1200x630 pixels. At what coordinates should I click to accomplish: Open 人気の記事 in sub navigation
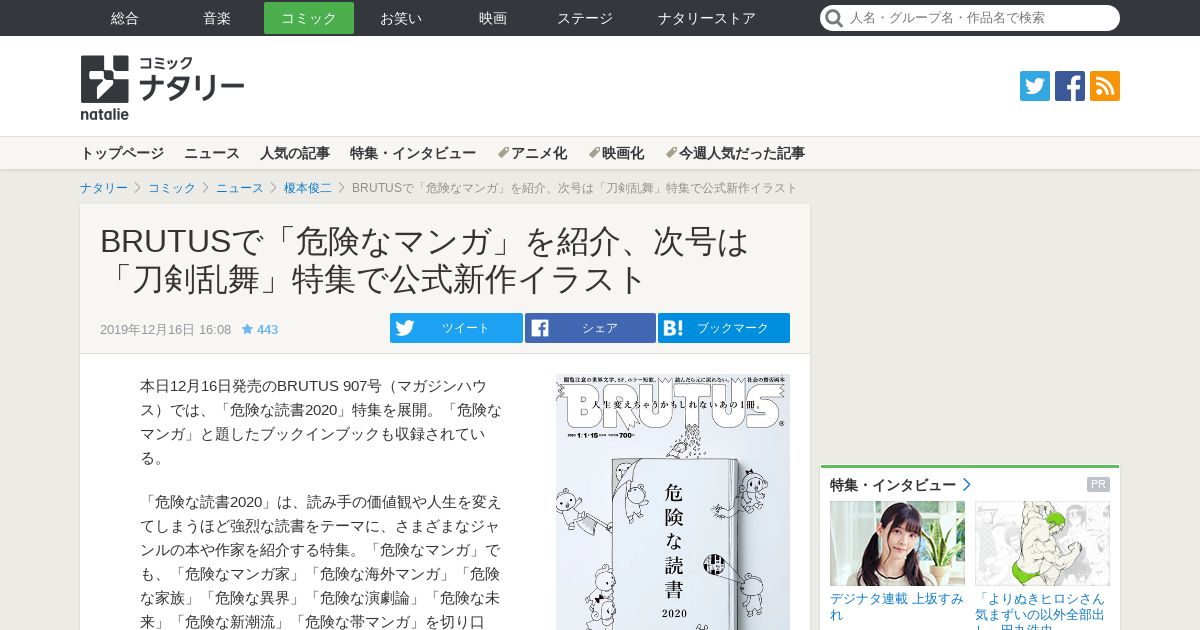pyautogui.click(x=295, y=153)
